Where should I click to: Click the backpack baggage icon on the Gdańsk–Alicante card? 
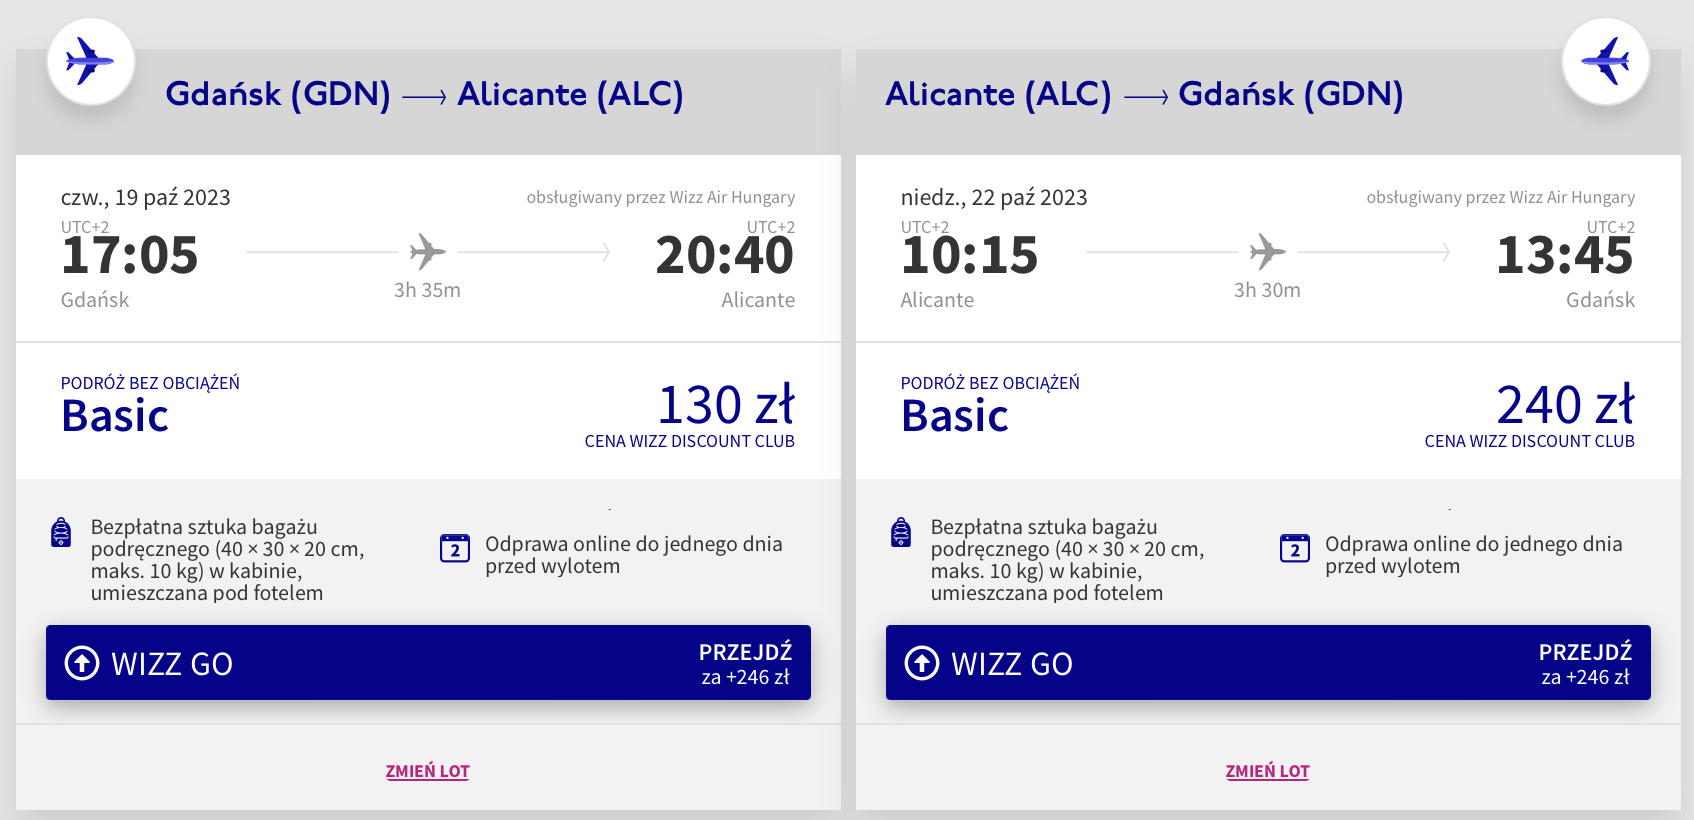coord(61,533)
